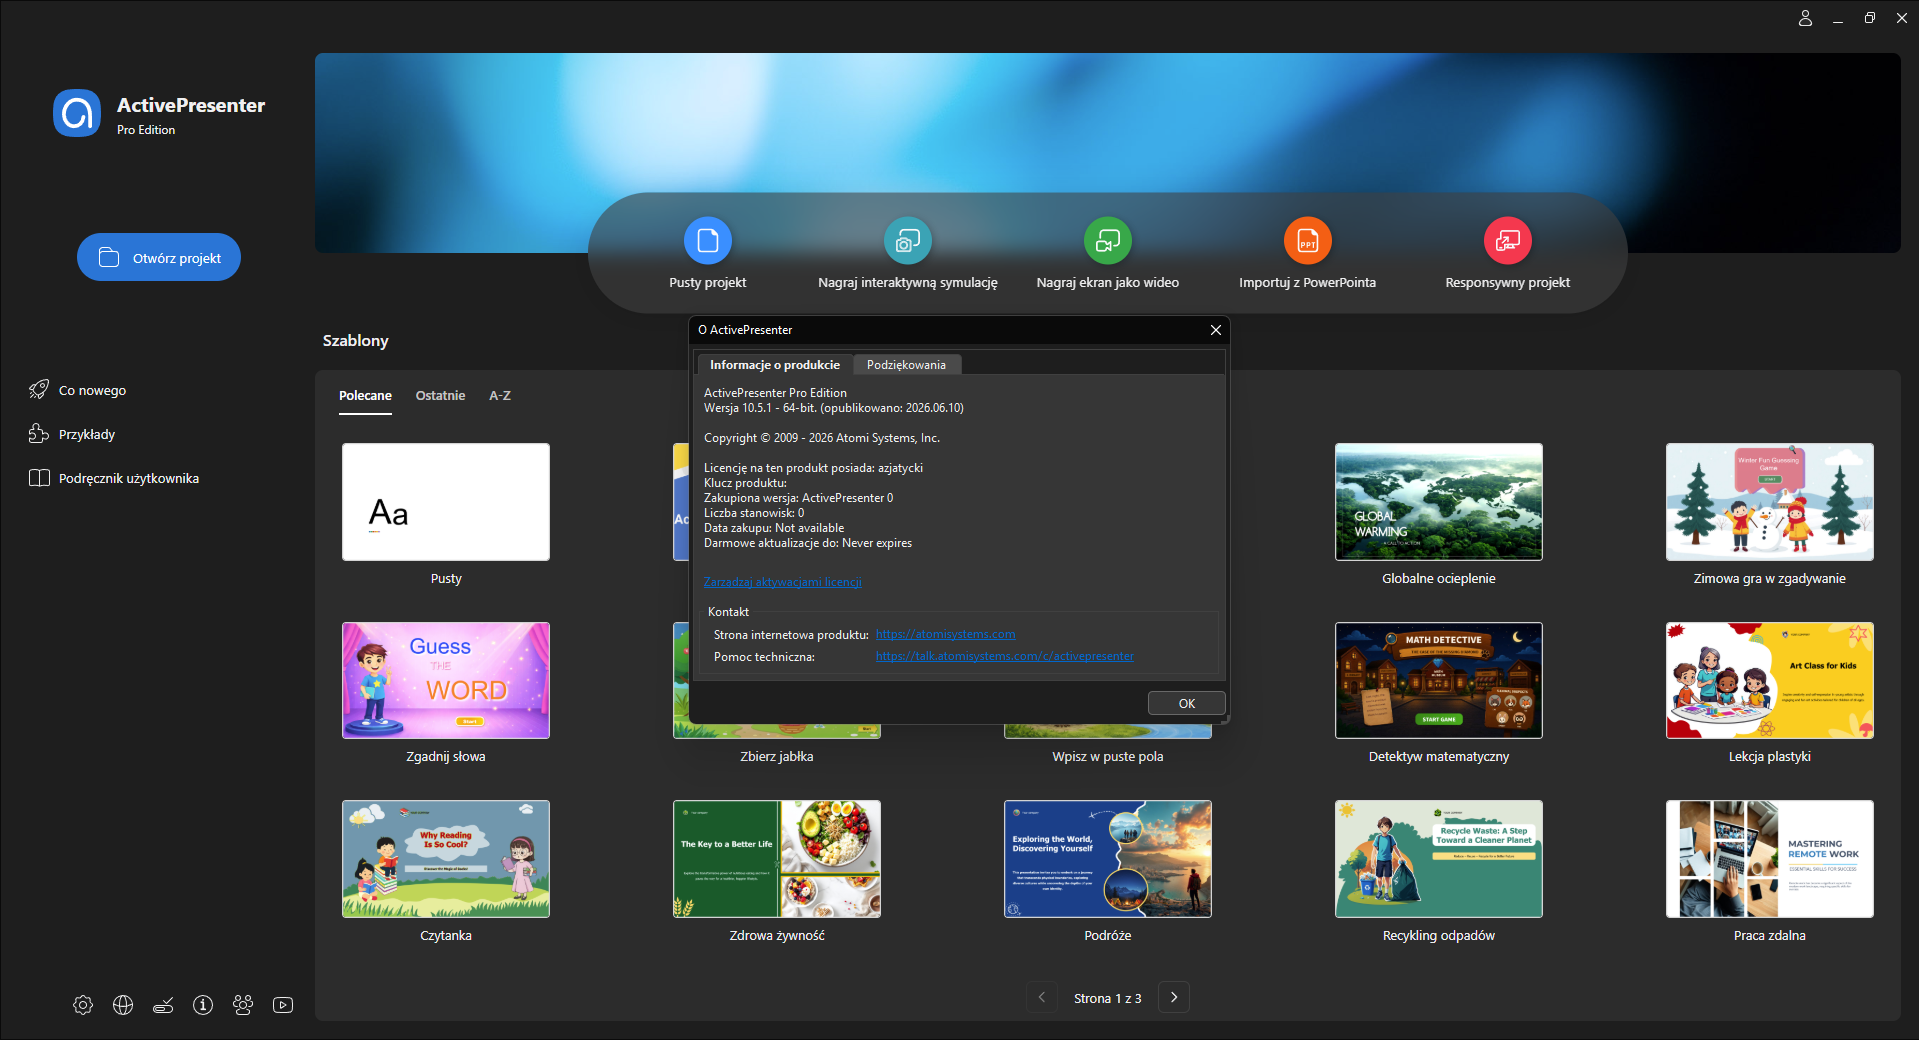The width and height of the screenshot is (1919, 1040).
Task: Open the community people icon
Action: coord(243,1005)
